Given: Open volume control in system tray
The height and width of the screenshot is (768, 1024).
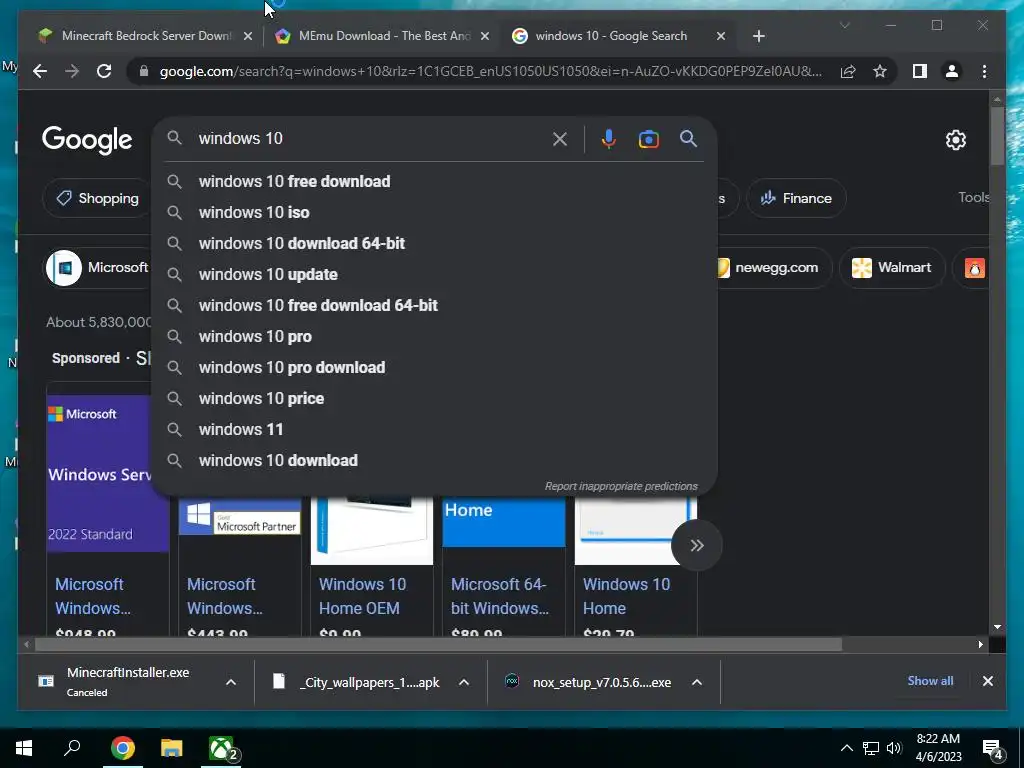Looking at the screenshot, I should click(894, 748).
